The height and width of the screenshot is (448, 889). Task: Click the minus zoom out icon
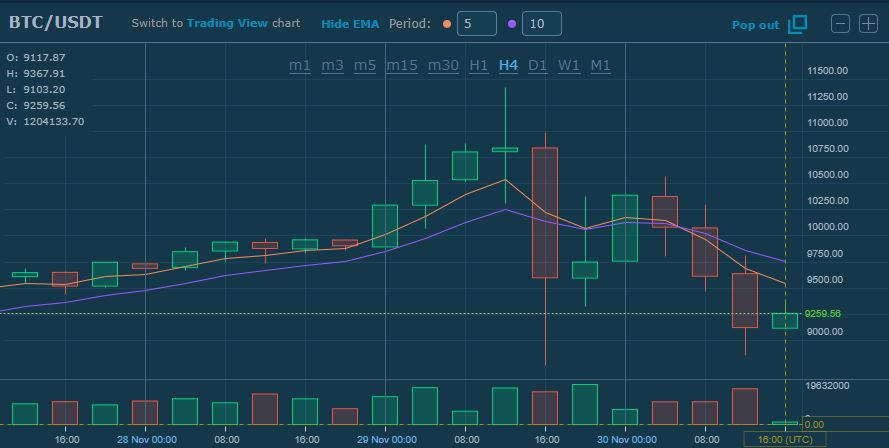coord(842,24)
